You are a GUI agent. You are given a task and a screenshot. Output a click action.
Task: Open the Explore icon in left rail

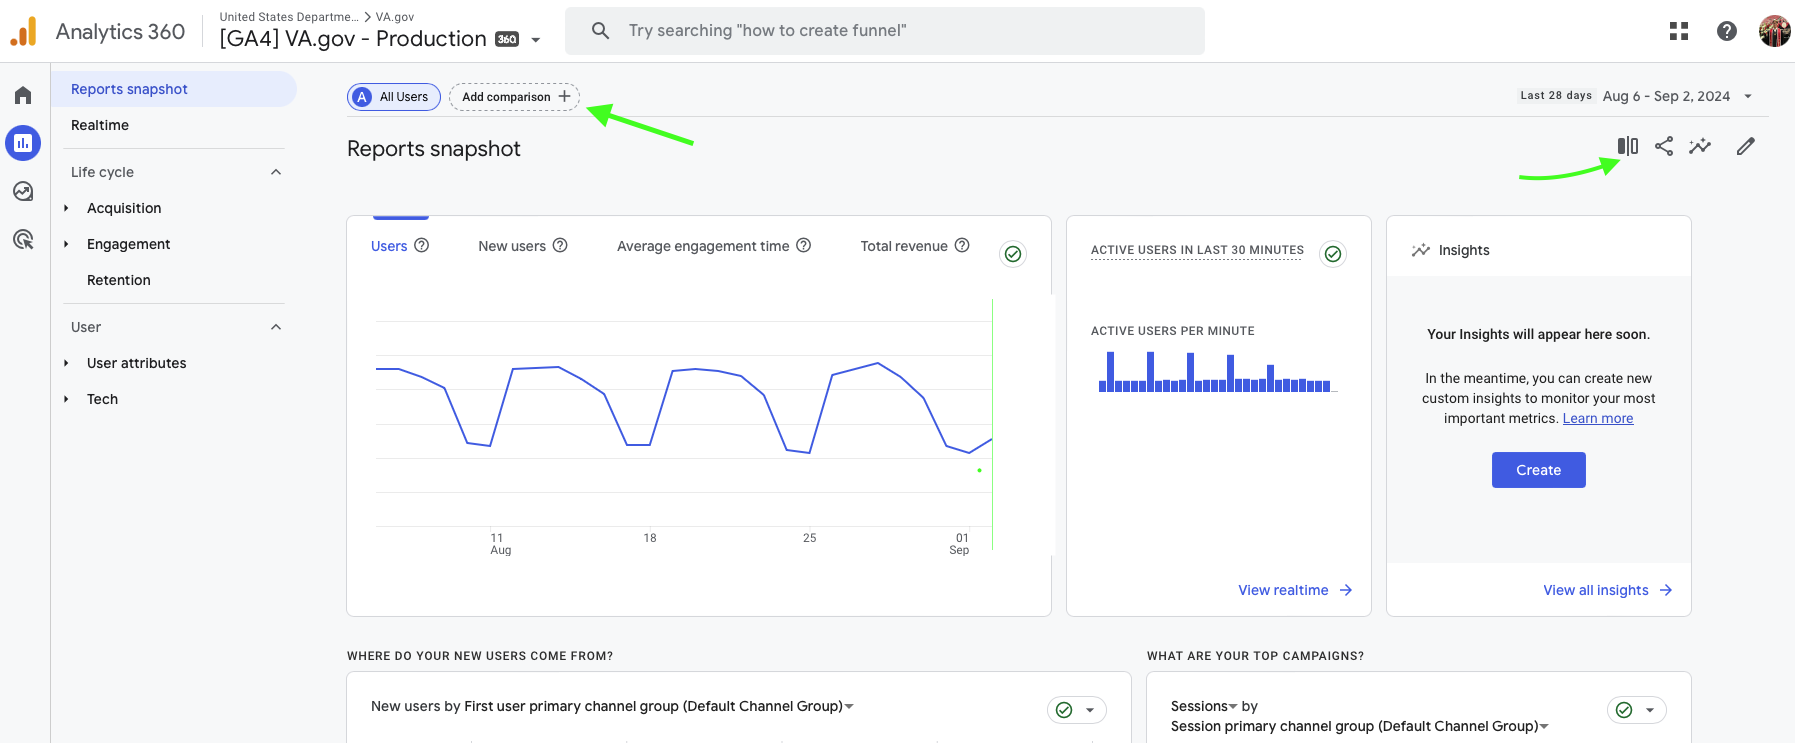click(23, 191)
